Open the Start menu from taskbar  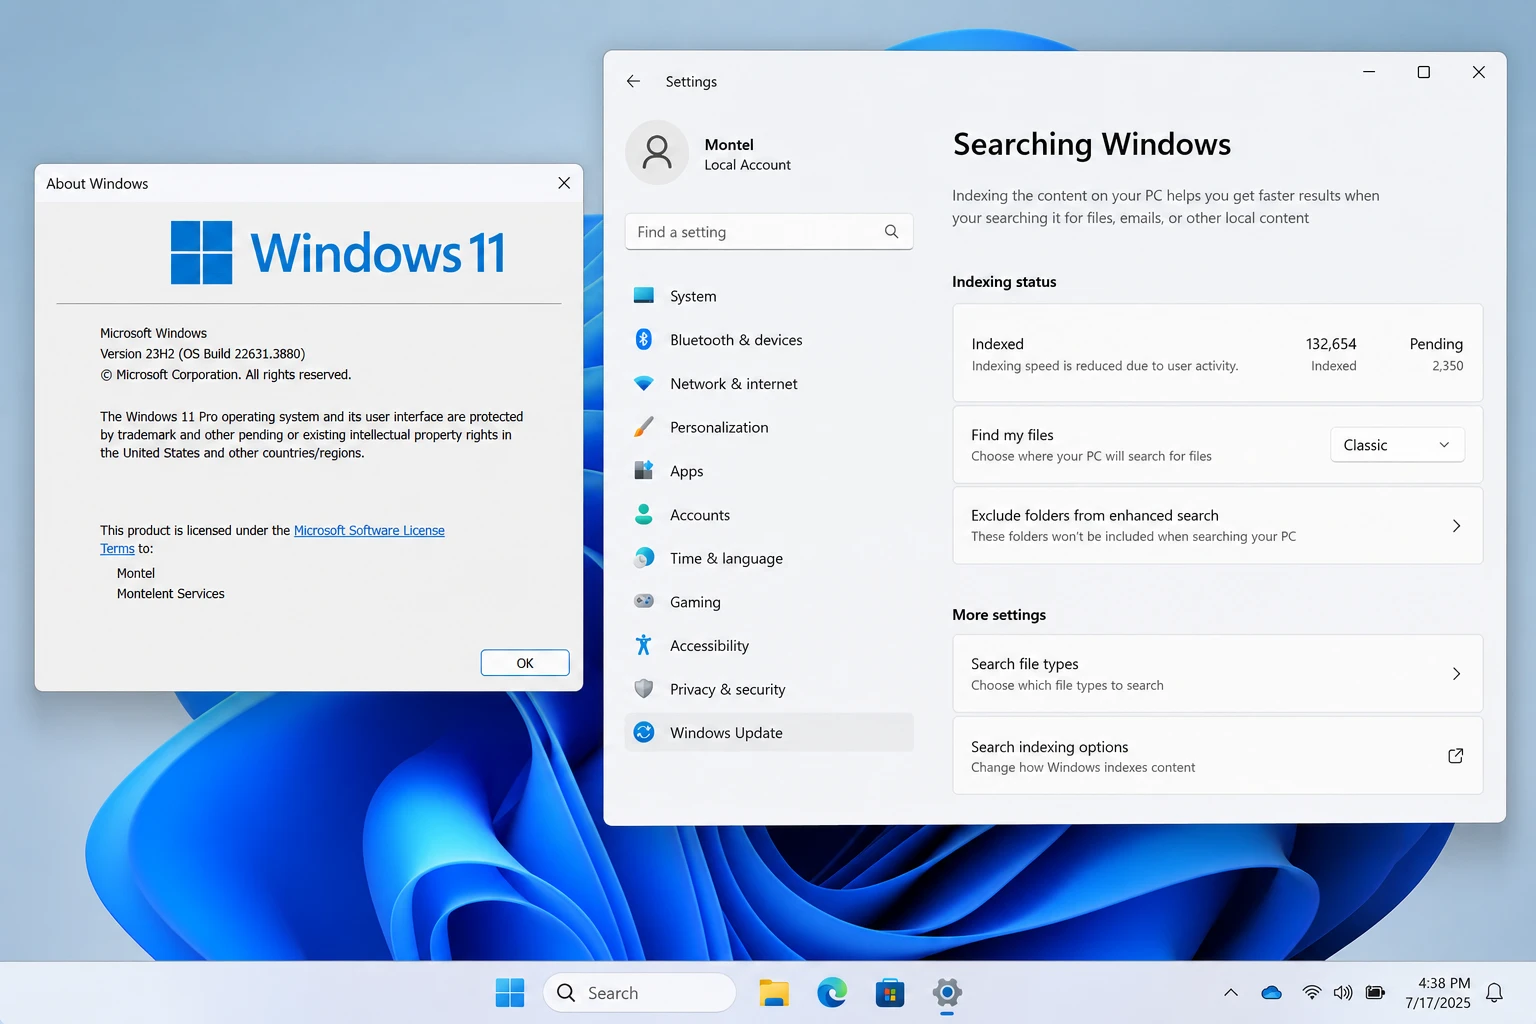pyautogui.click(x=510, y=993)
